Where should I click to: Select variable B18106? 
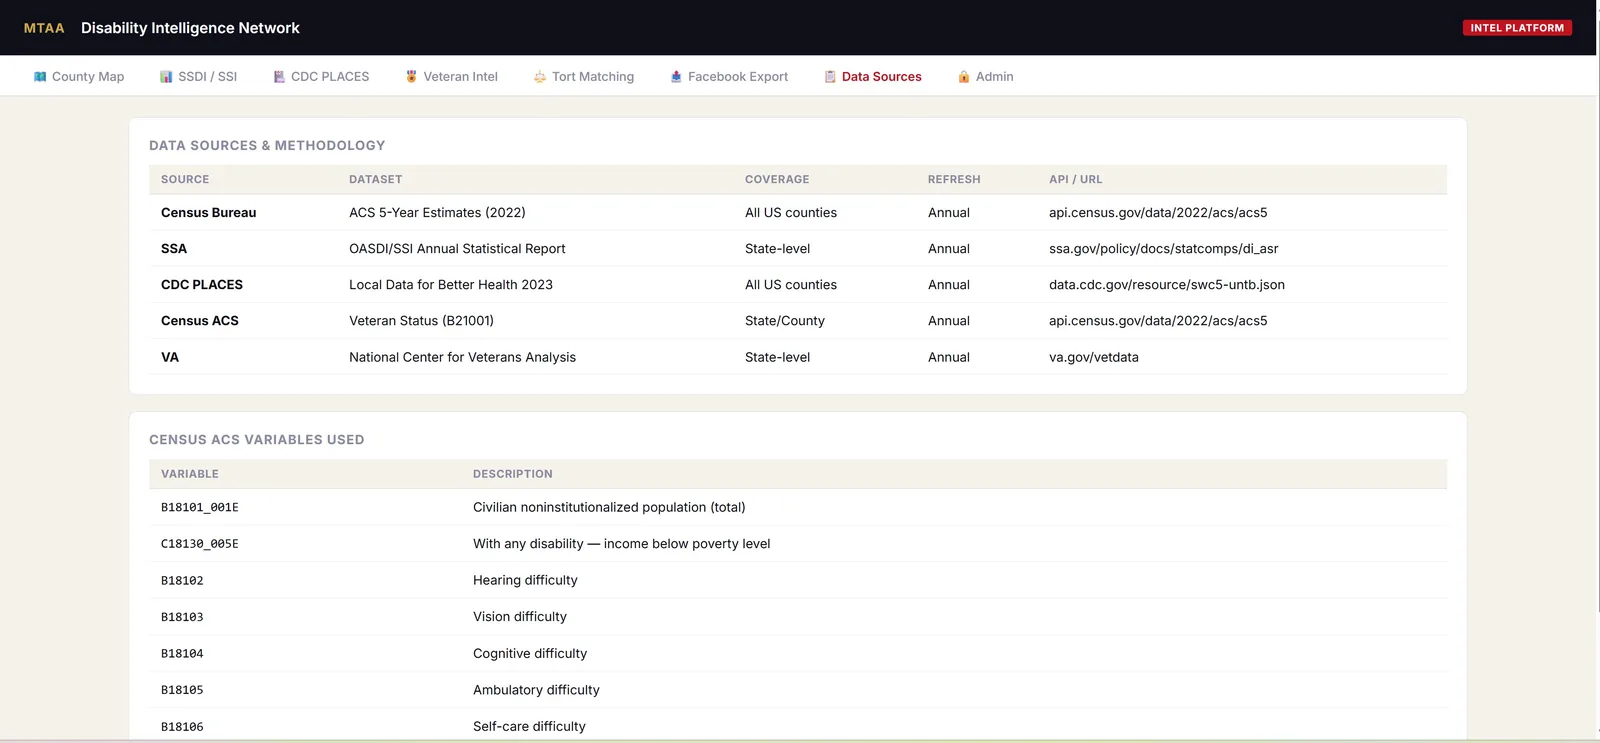pyautogui.click(x=182, y=727)
